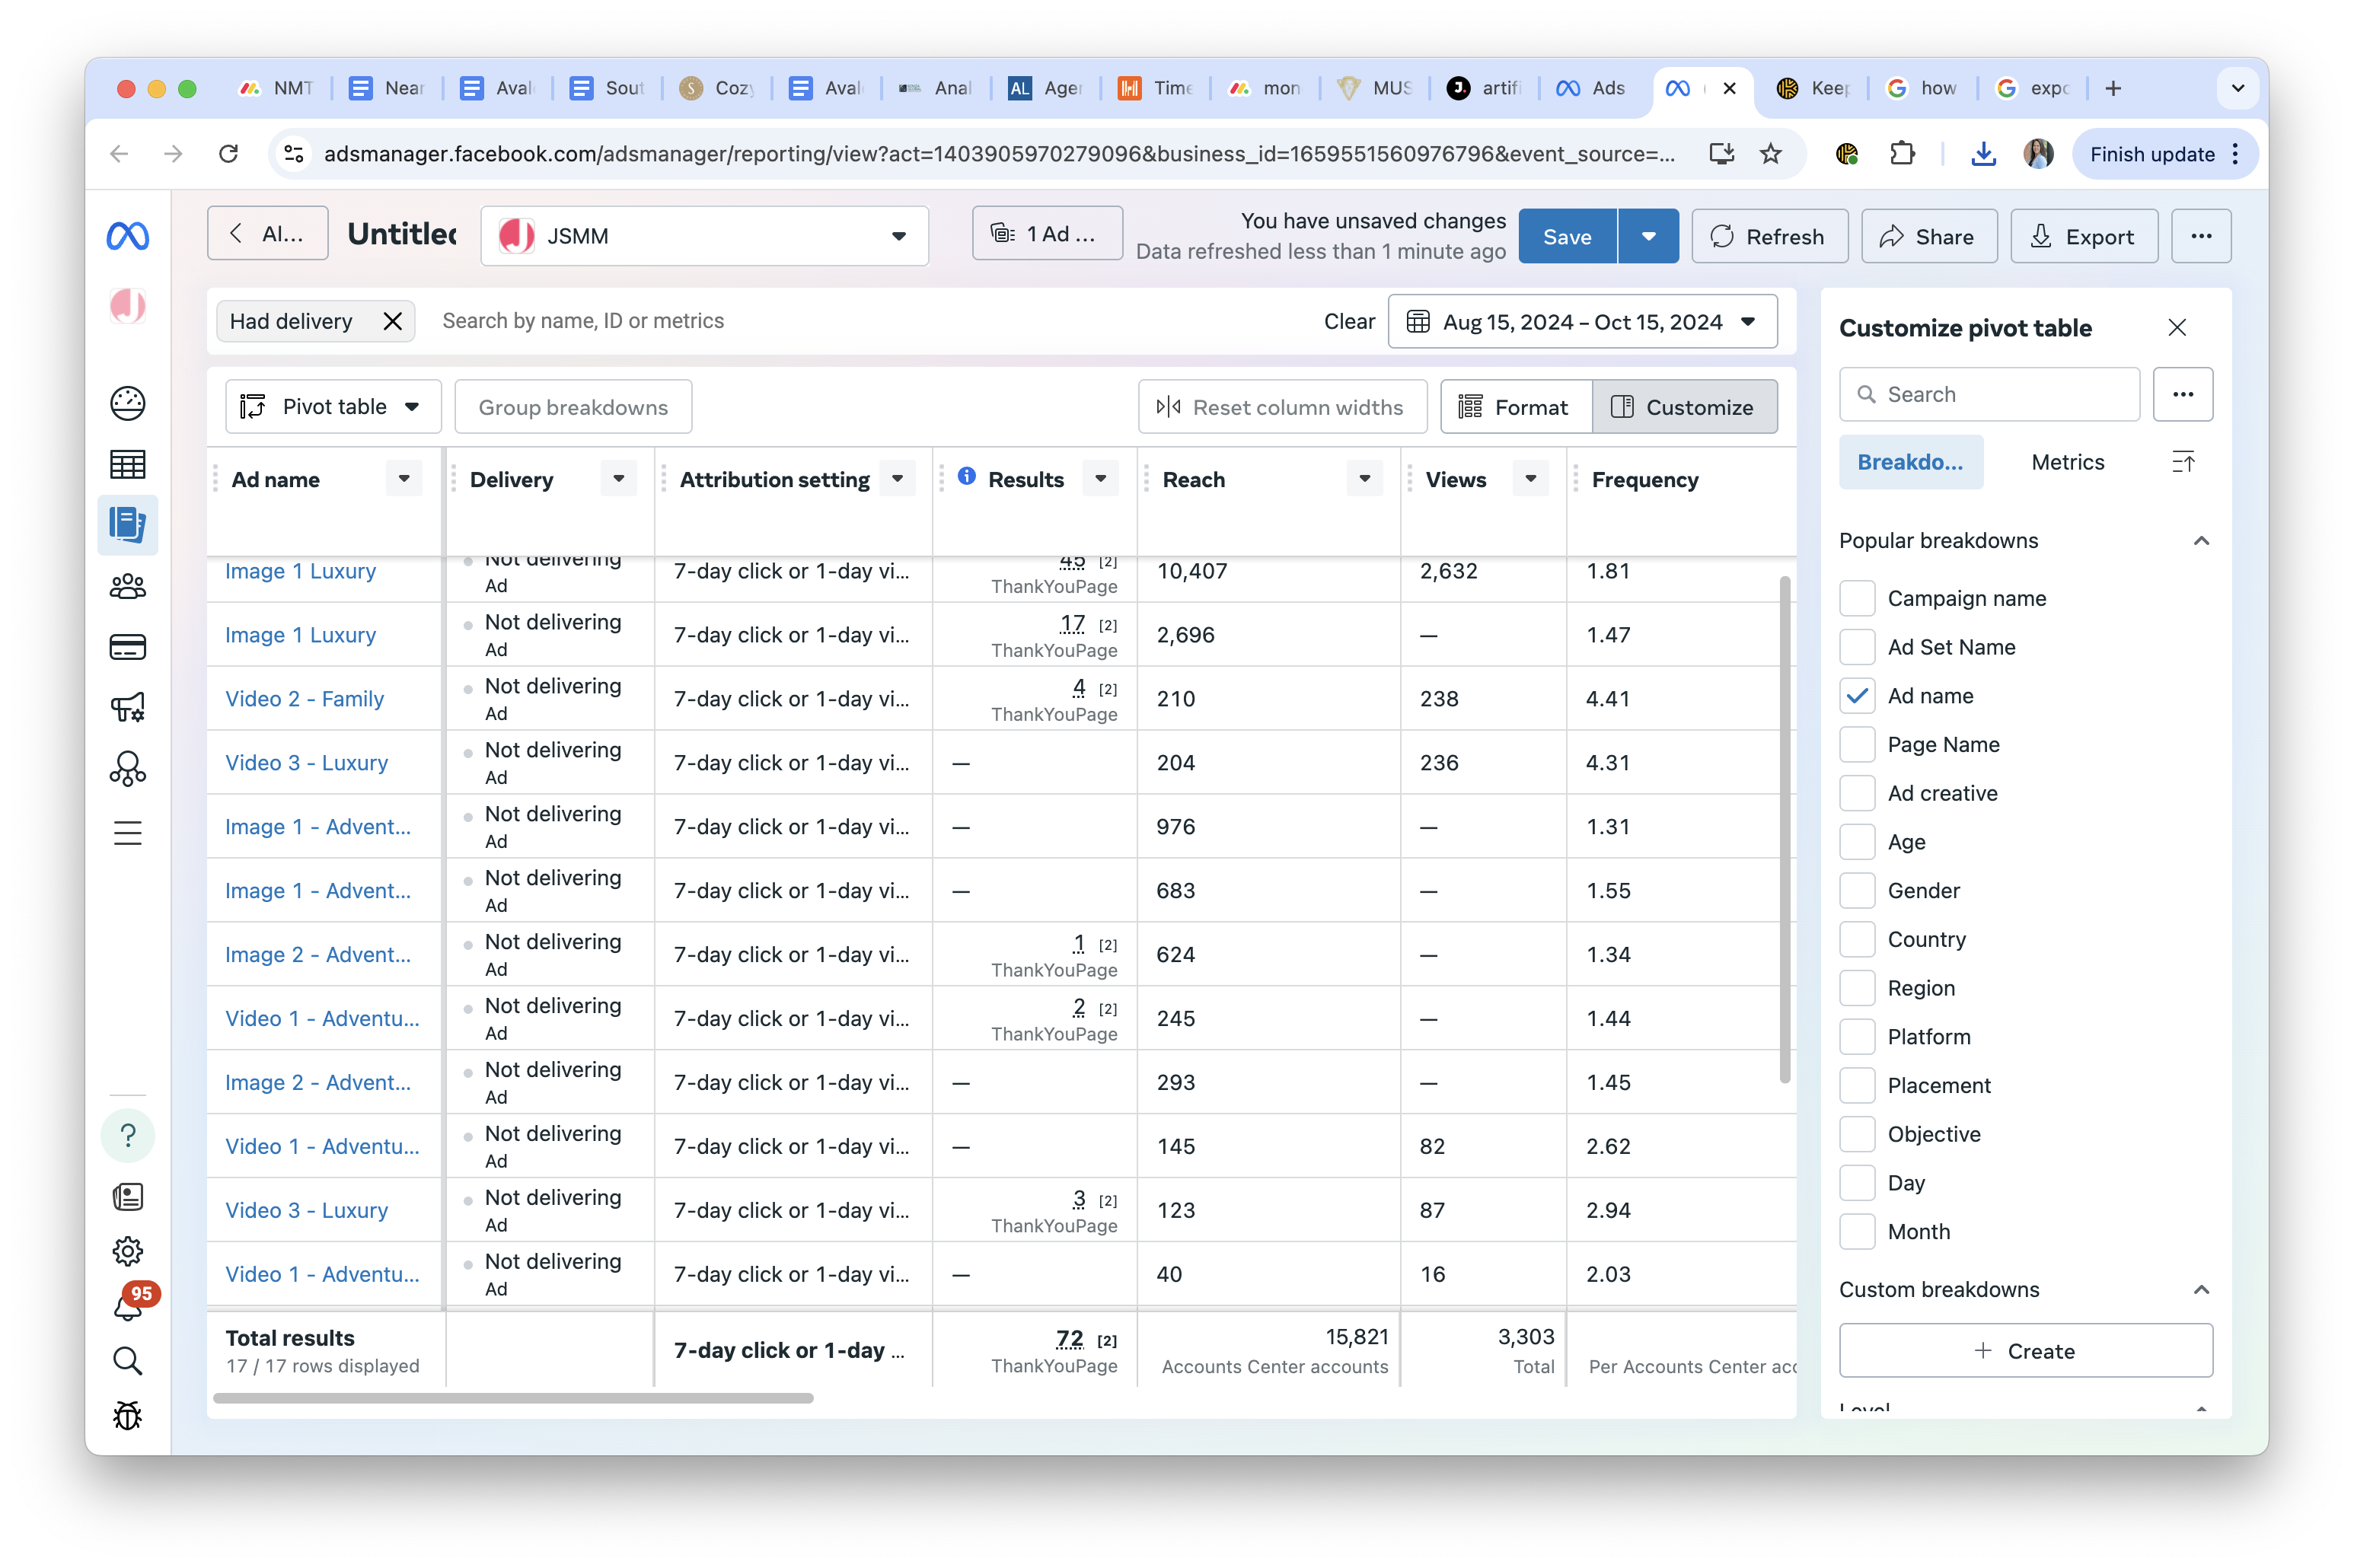2354x1568 pixels.
Task: Select the JSMM business avatar in sidebar
Action: pos(128,306)
